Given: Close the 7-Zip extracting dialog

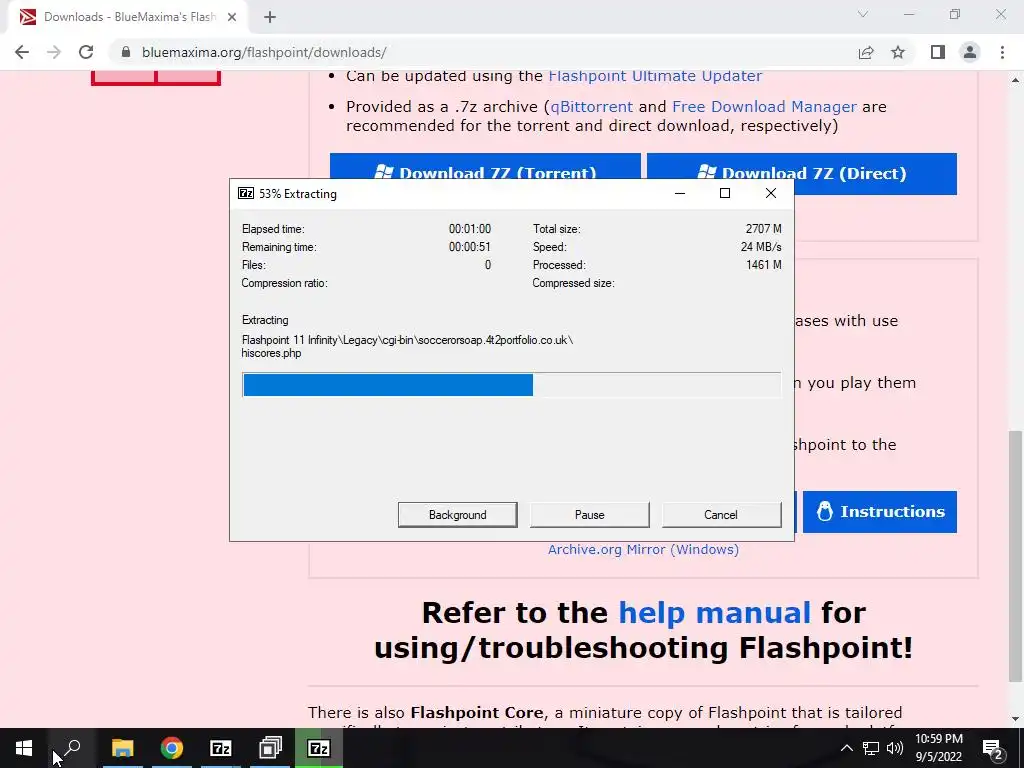Looking at the screenshot, I should pos(771,193).
